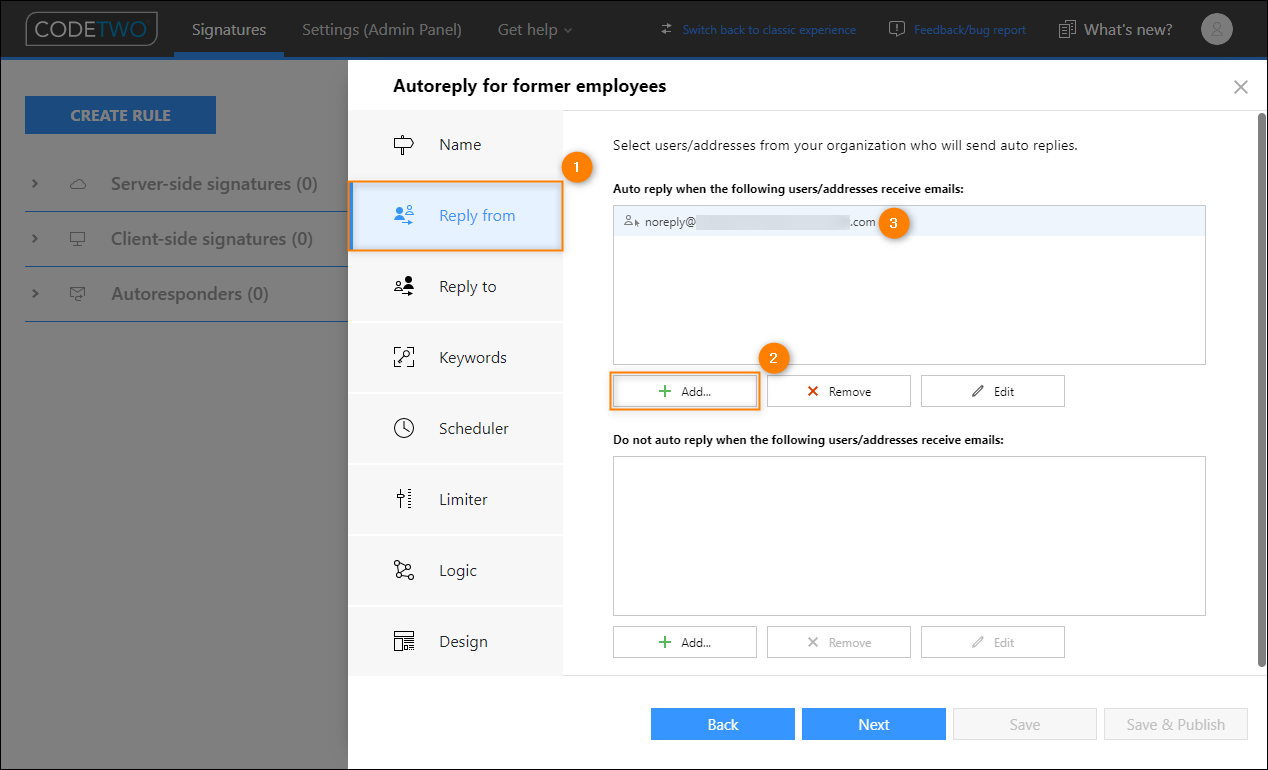
Task: Click the dialog title Autoreply for former employees
Action: point(530,86)
